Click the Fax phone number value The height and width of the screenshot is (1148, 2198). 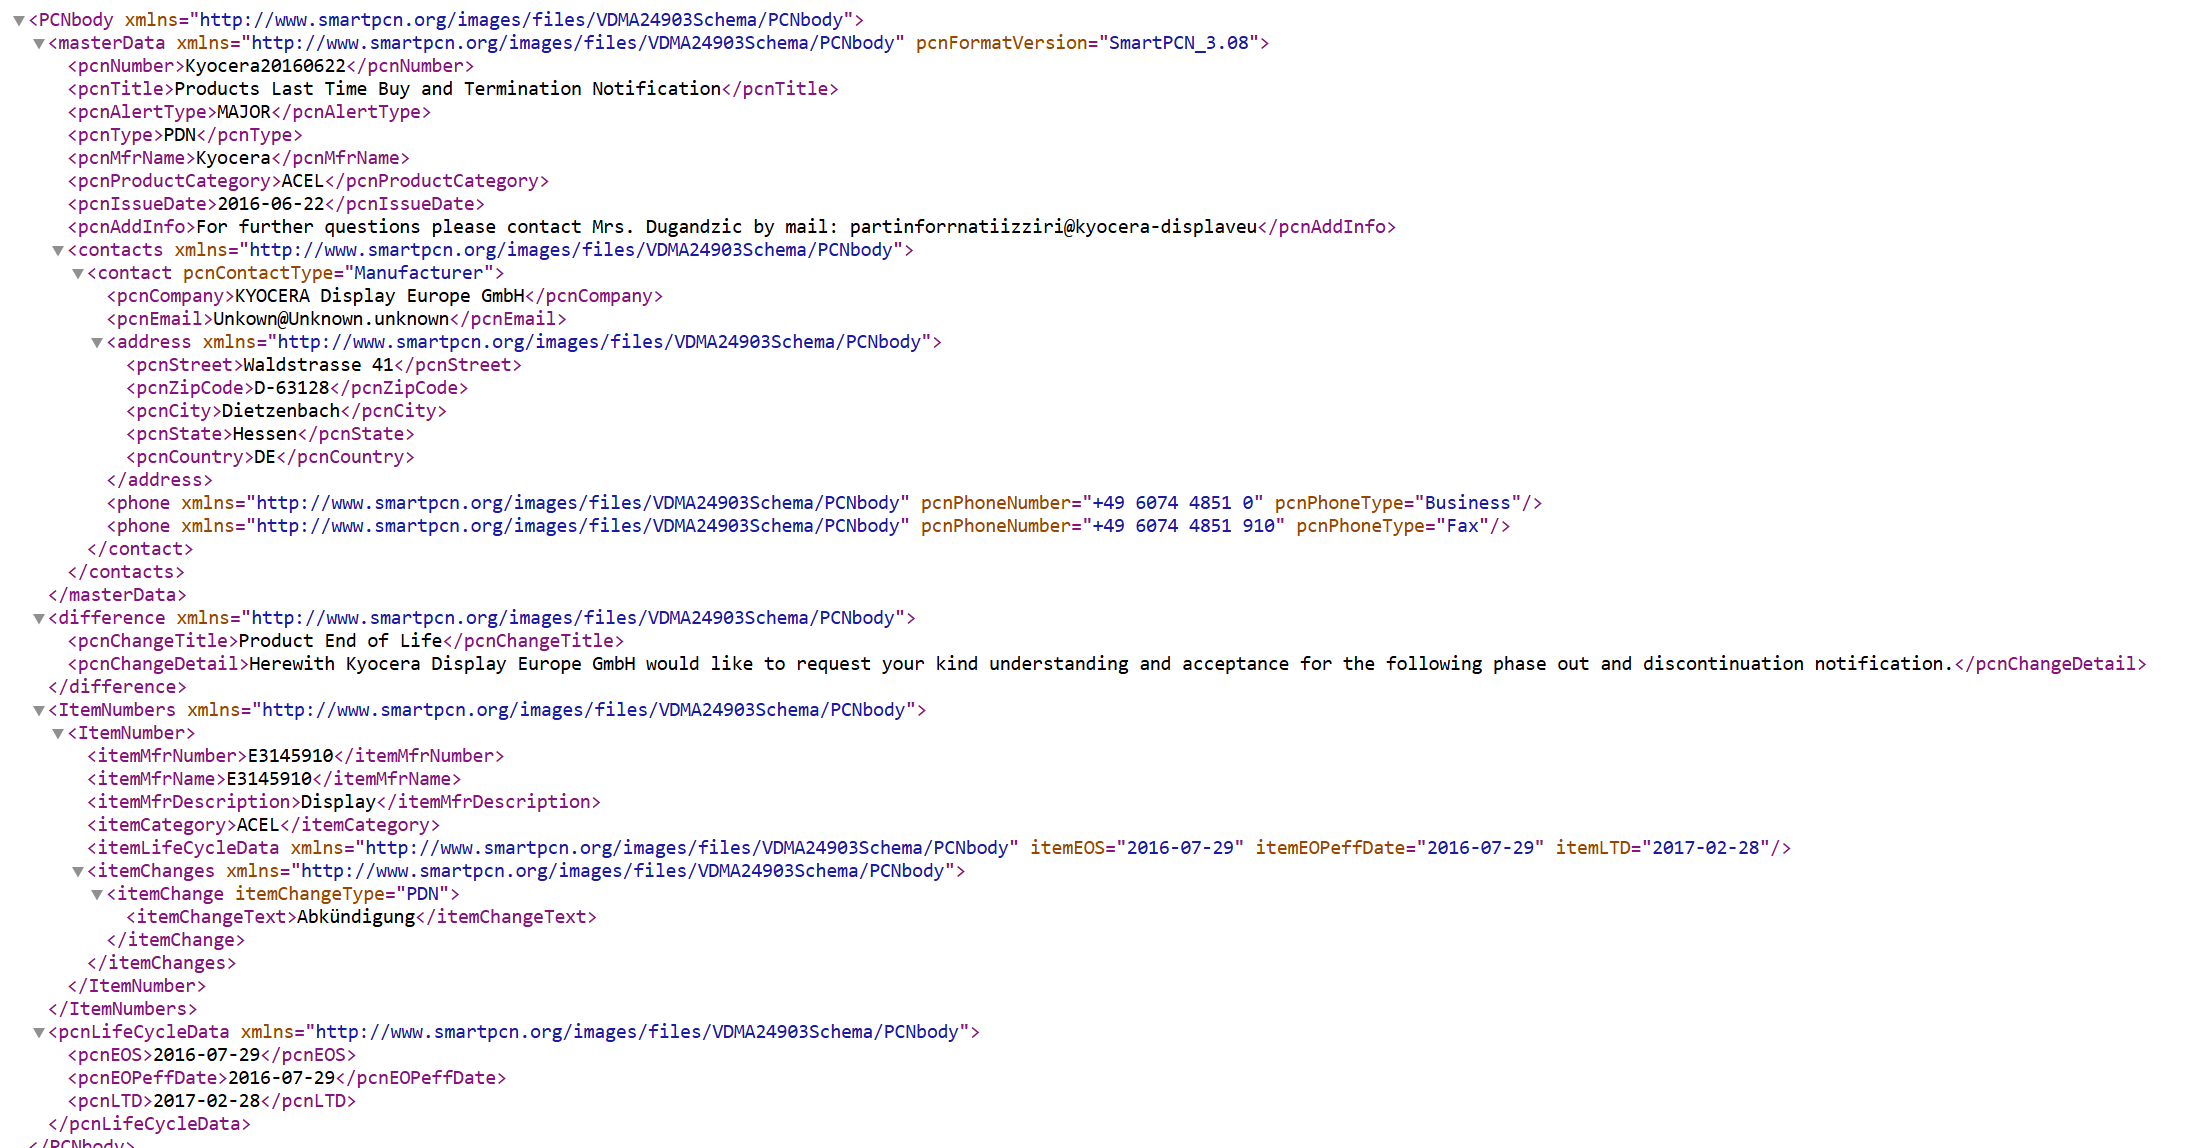[x=1183, y=526]
